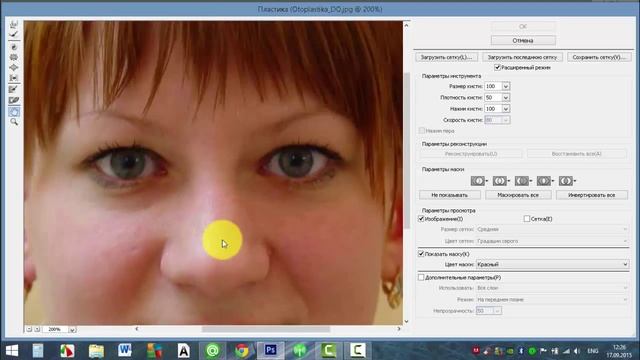640x360 pixels.
Task: Open the Нажим кисти dropdown arrow
Action: [506, 109]
